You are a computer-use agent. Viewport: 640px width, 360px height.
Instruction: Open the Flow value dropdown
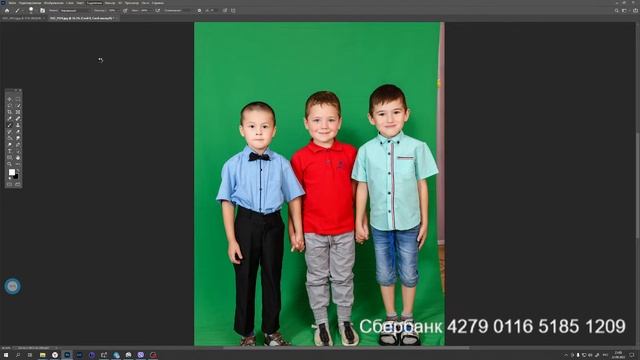point(146,10)
